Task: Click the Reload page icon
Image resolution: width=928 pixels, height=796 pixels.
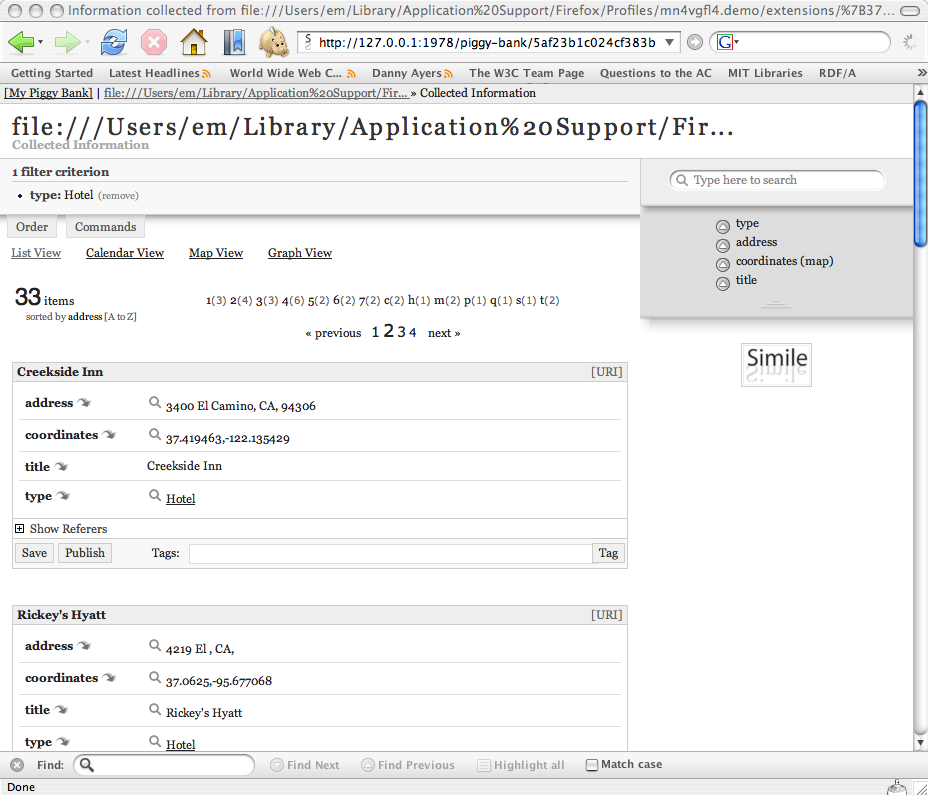Action: [114, 42]
